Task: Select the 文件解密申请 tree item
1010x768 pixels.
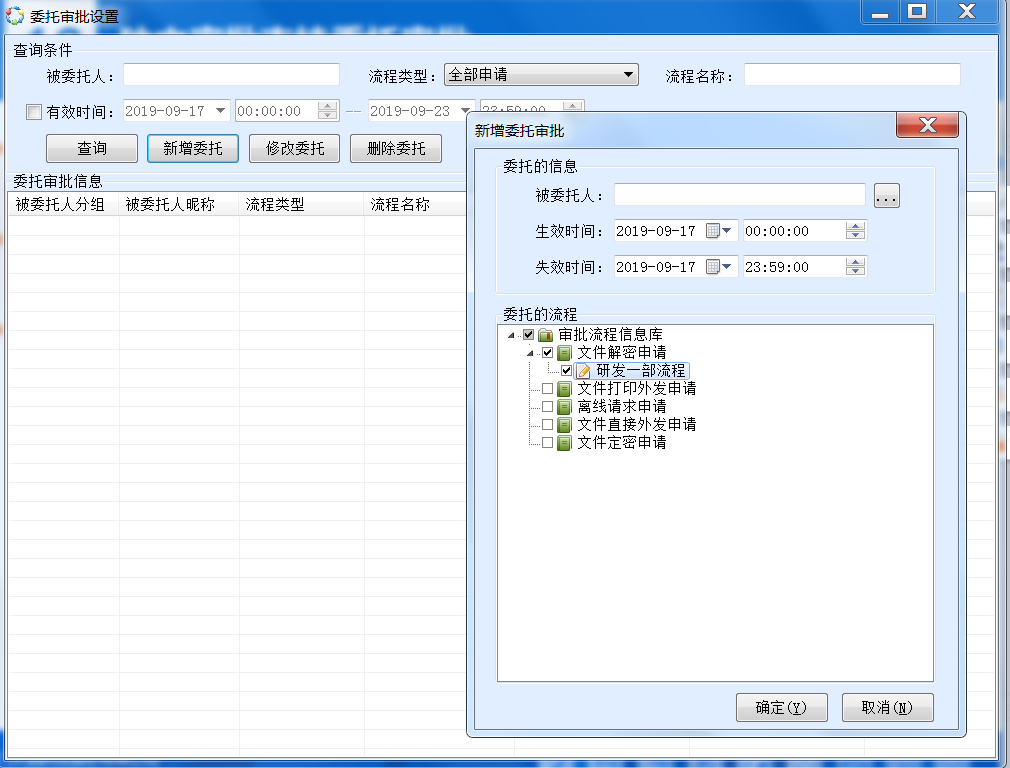Action: coord(622,352)
